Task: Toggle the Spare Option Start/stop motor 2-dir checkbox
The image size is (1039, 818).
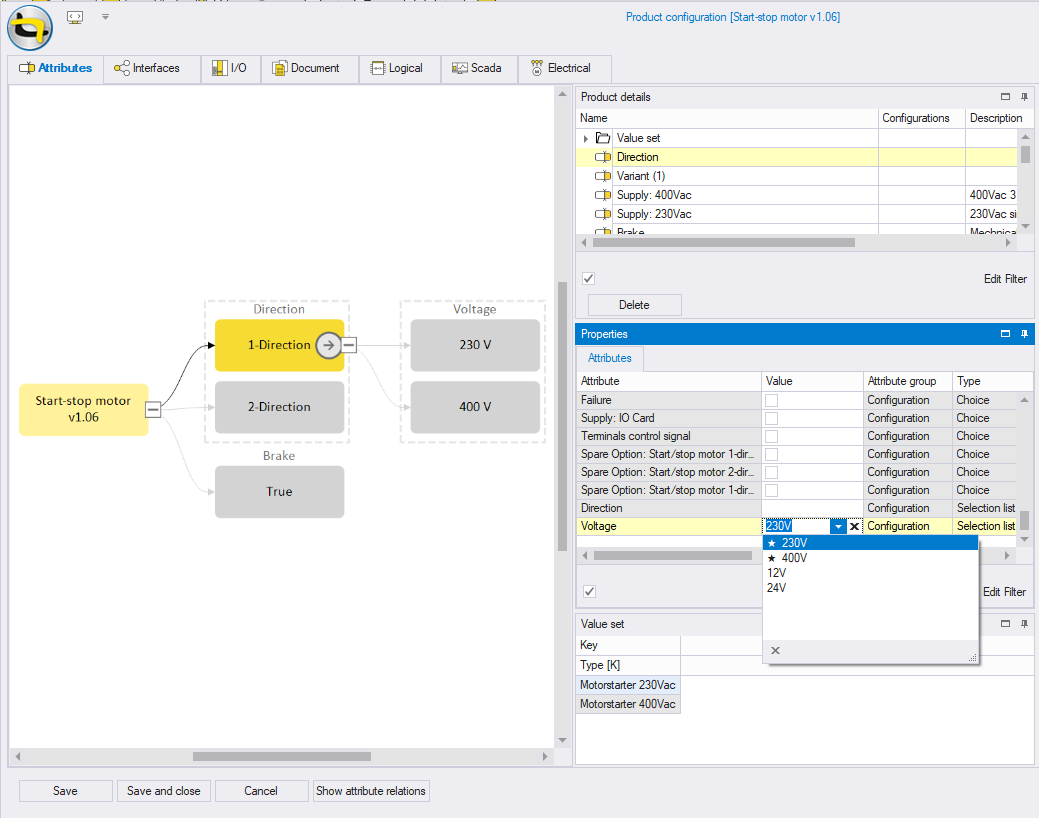Action: pos(771,472)
